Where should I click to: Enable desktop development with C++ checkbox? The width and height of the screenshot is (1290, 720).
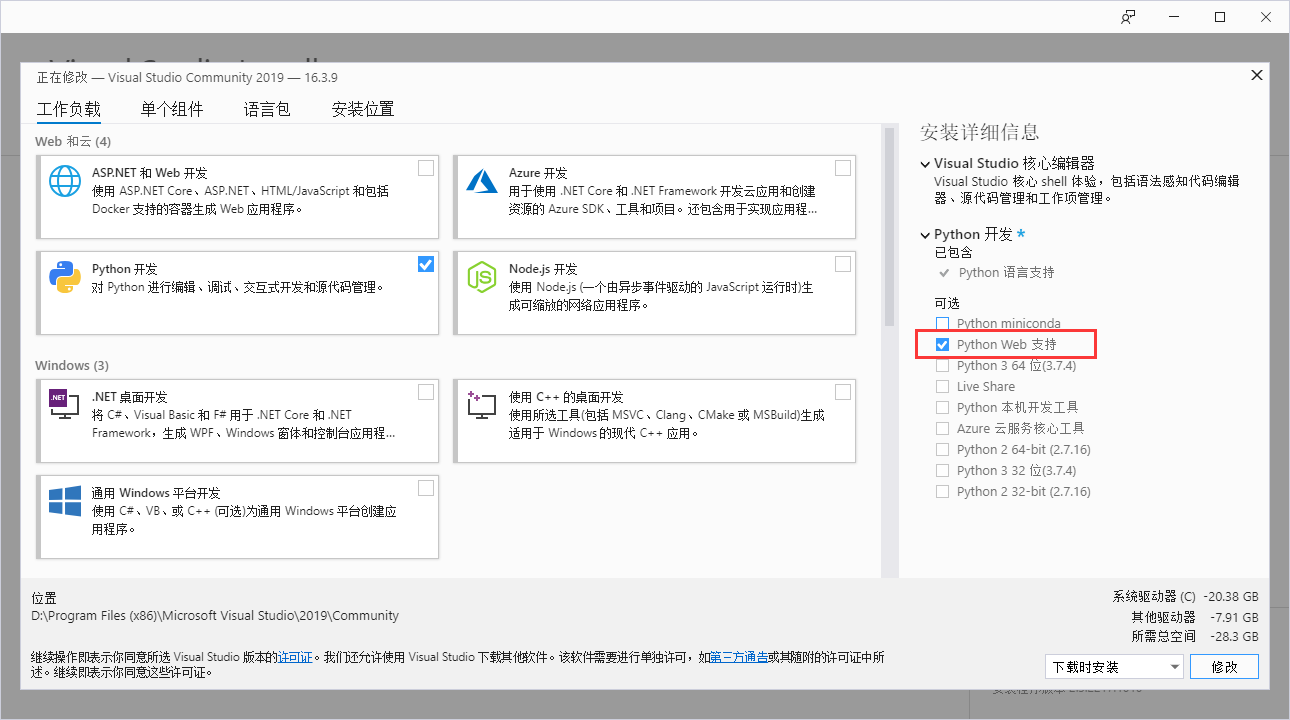coord(843,391)
